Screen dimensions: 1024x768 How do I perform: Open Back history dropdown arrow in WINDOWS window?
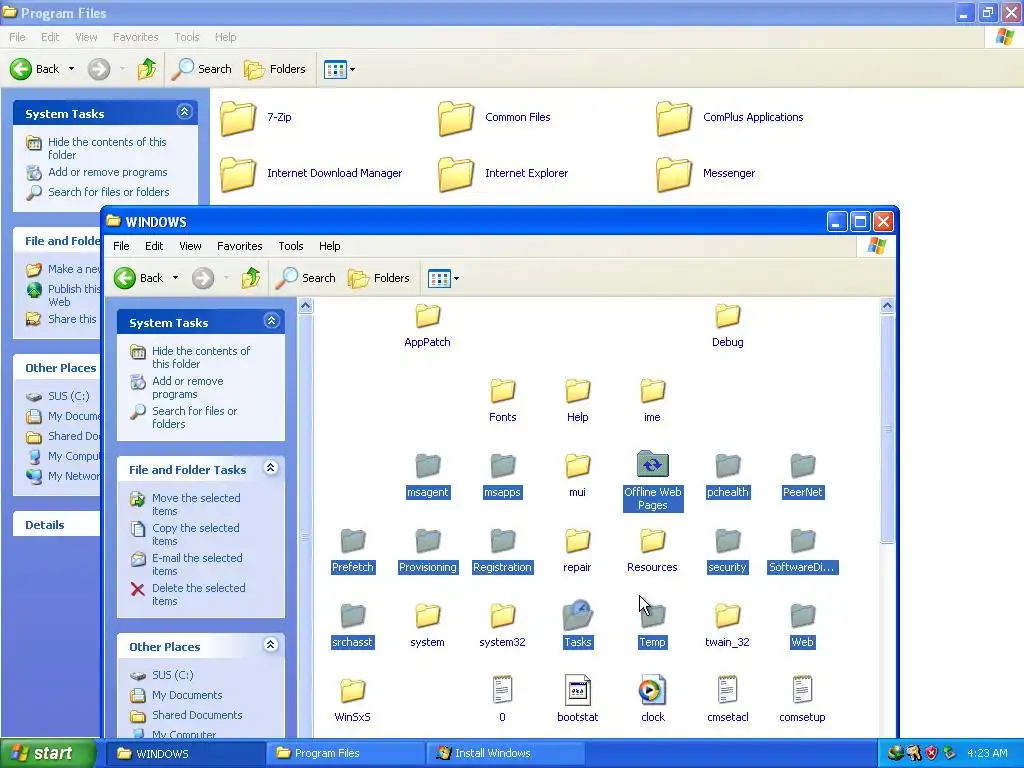175,278
